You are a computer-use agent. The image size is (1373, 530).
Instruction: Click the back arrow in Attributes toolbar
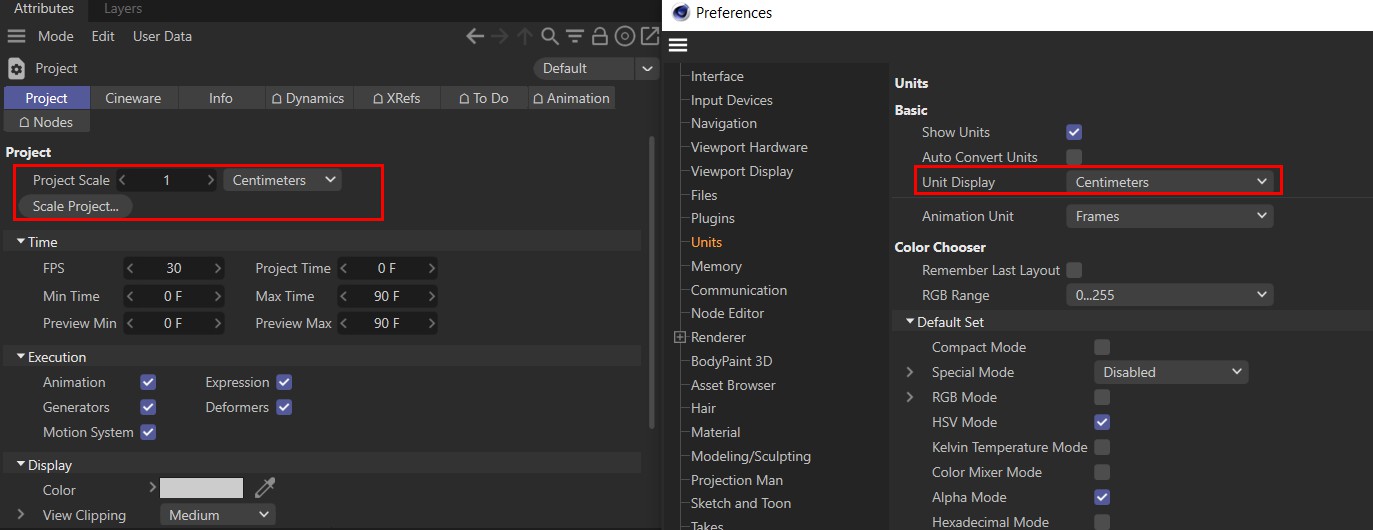pyautogui.click(x=475, y=37)
